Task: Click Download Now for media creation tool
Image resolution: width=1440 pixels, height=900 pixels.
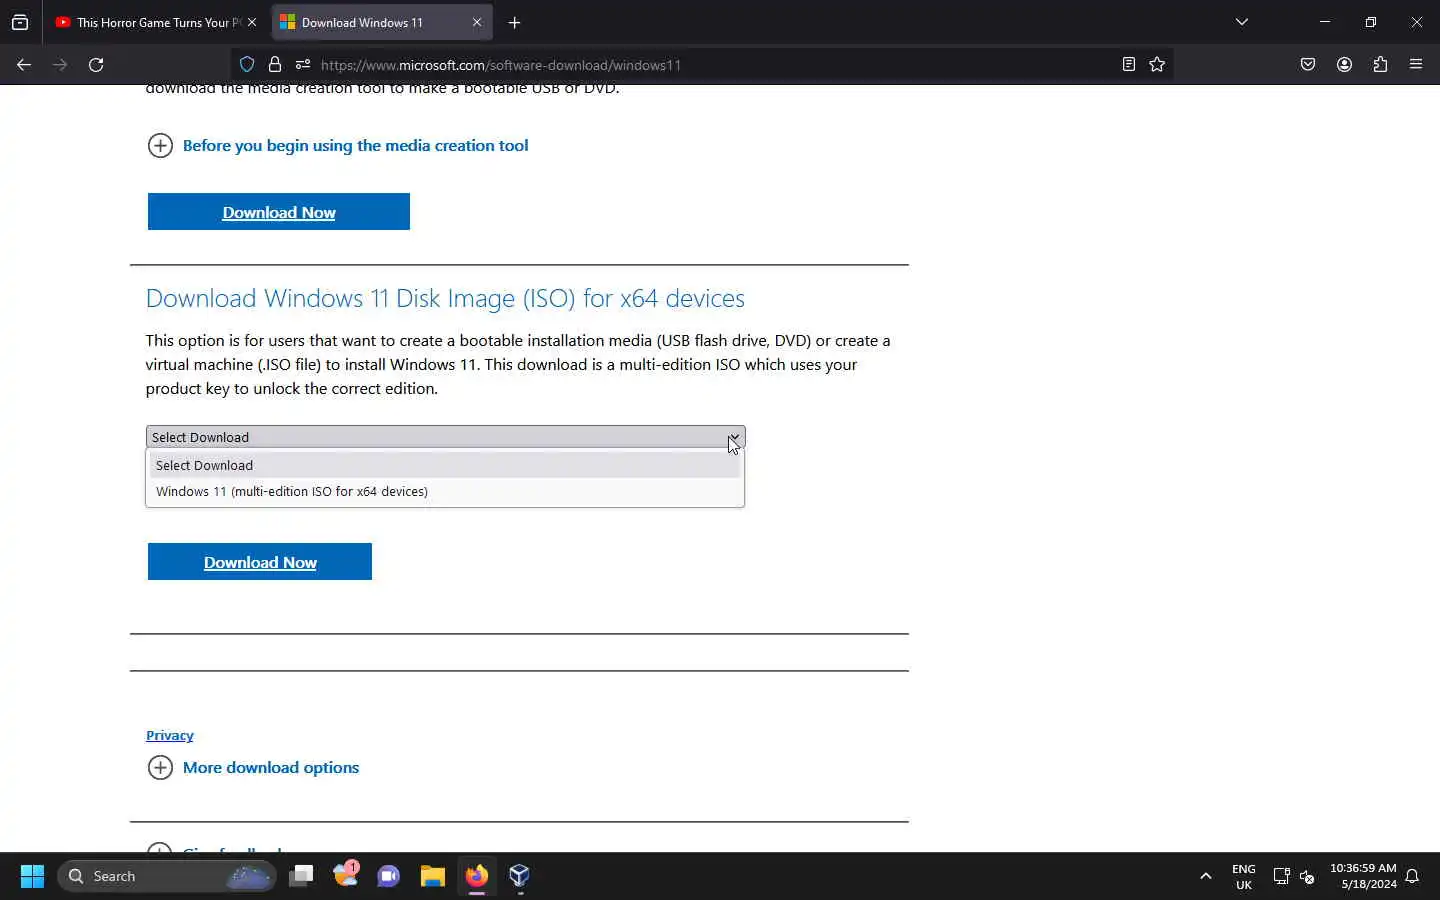Action: pyautogui.click(x=279, y=212)
